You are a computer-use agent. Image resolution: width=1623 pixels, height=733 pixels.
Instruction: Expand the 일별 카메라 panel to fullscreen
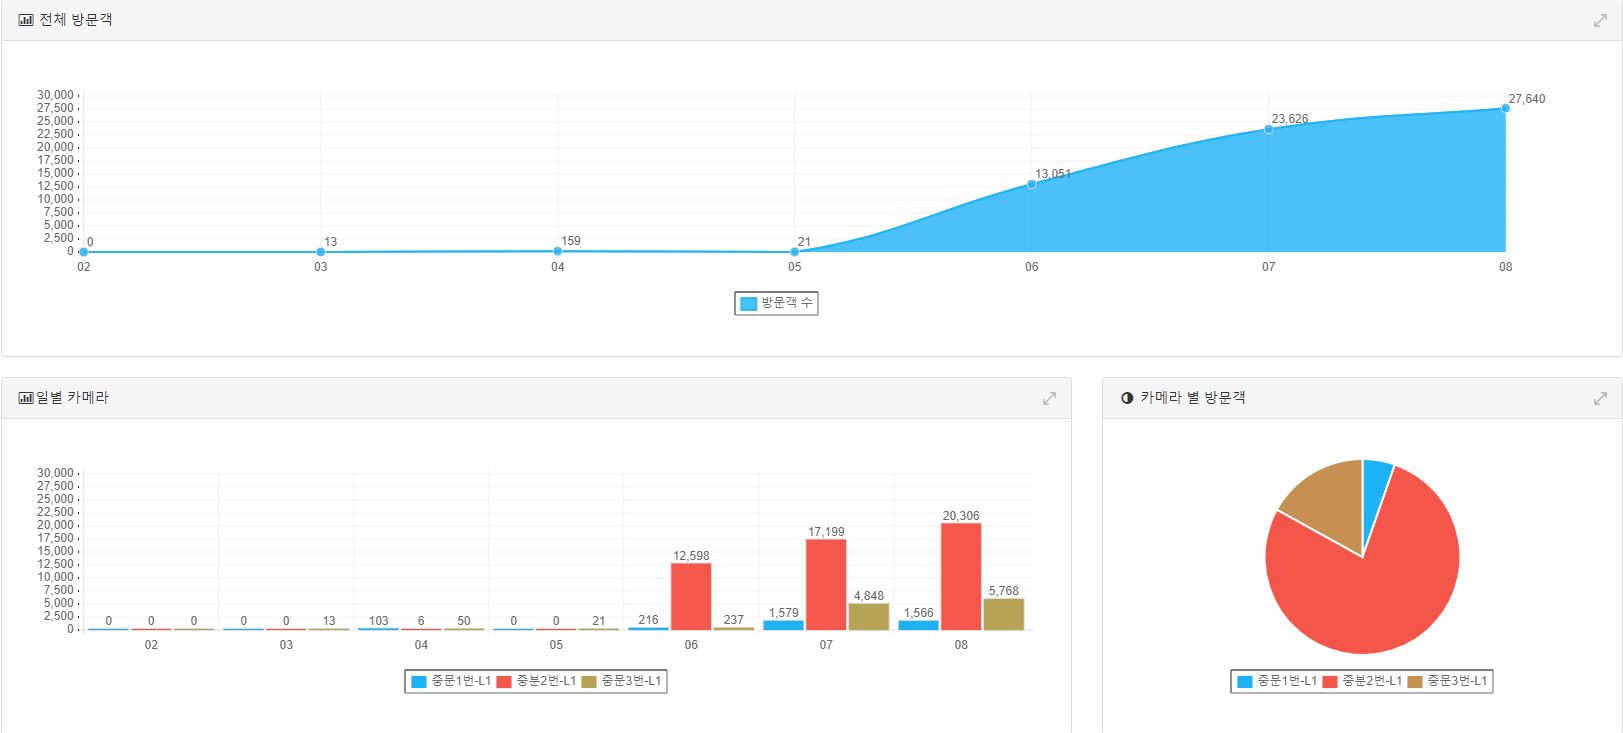[x=1049, y=398]
